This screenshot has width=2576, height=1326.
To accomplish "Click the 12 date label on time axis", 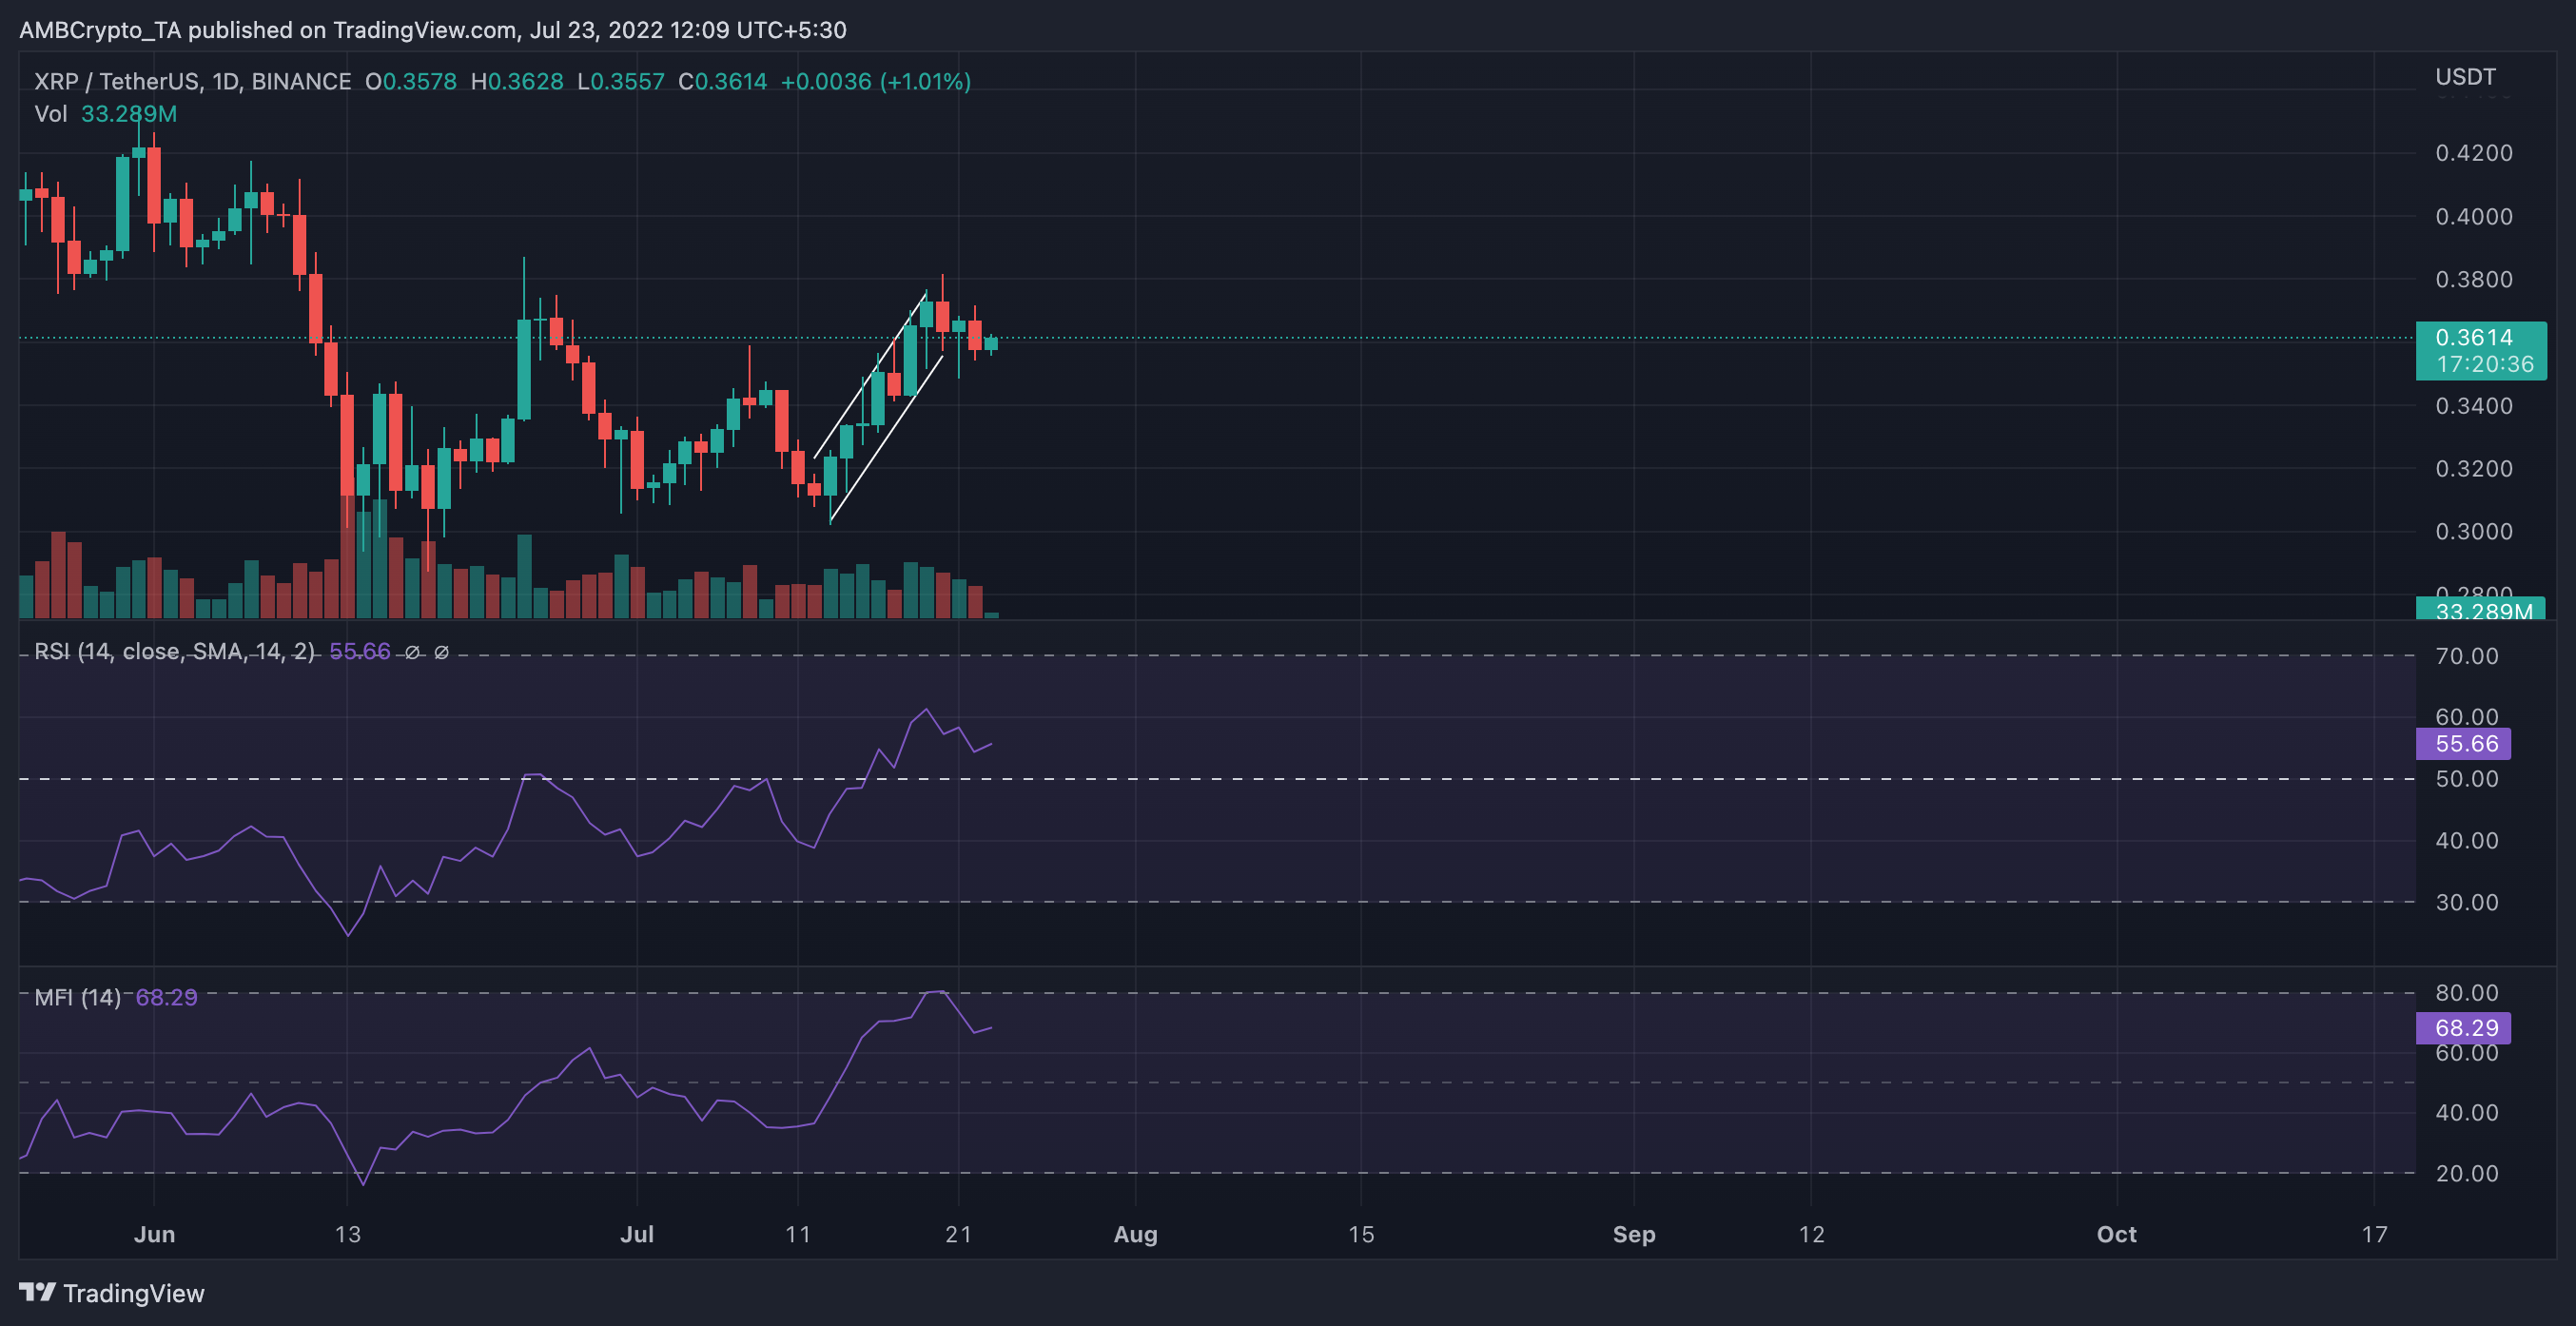I will [1811, 1234].
